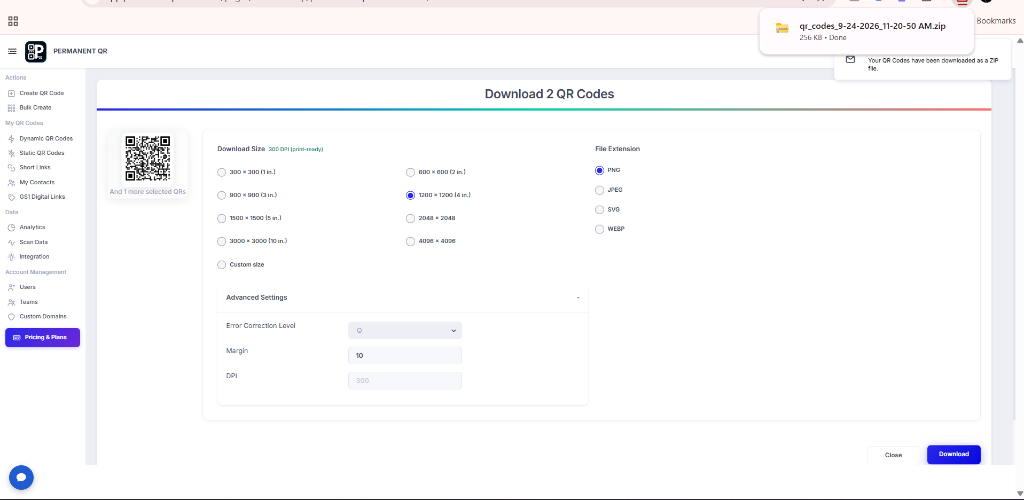Open My Contacts from sidebar
This screenshot has height=500, width=1024.
click(x=37, y=183)
